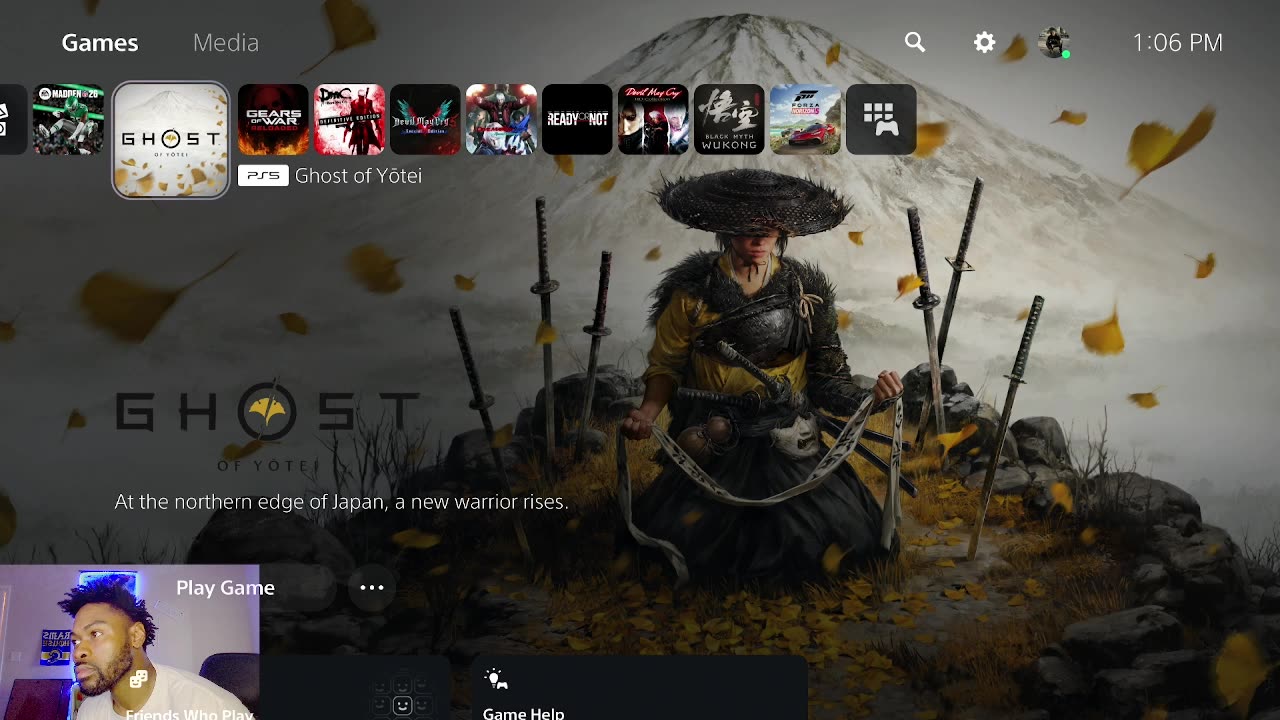Select the Forza Horizon 5 tile
This screenshot has height=720, width=1280.
pos(806,120)
